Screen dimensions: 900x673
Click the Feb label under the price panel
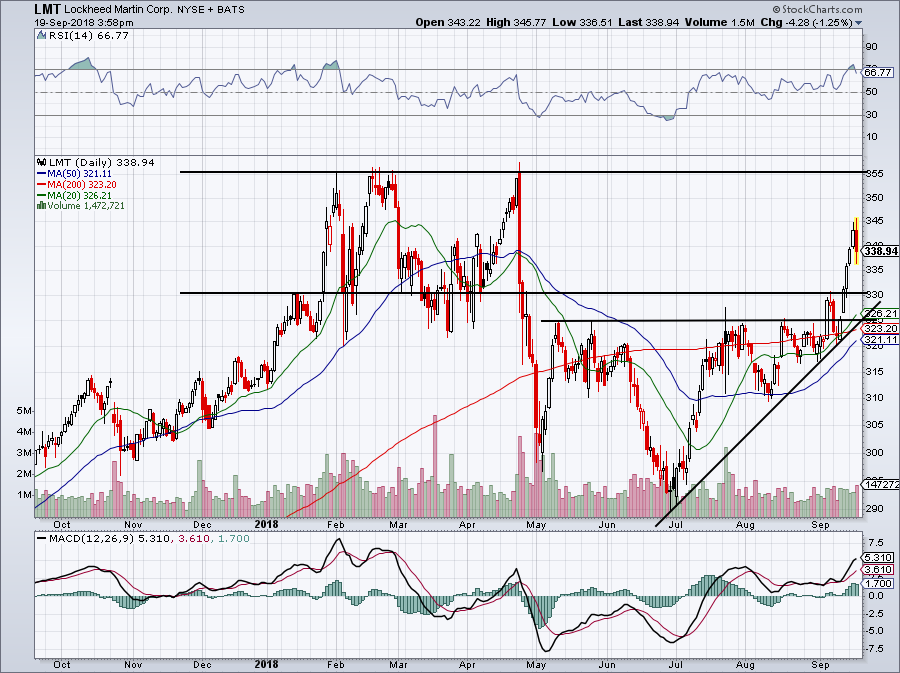click(335, 524)
